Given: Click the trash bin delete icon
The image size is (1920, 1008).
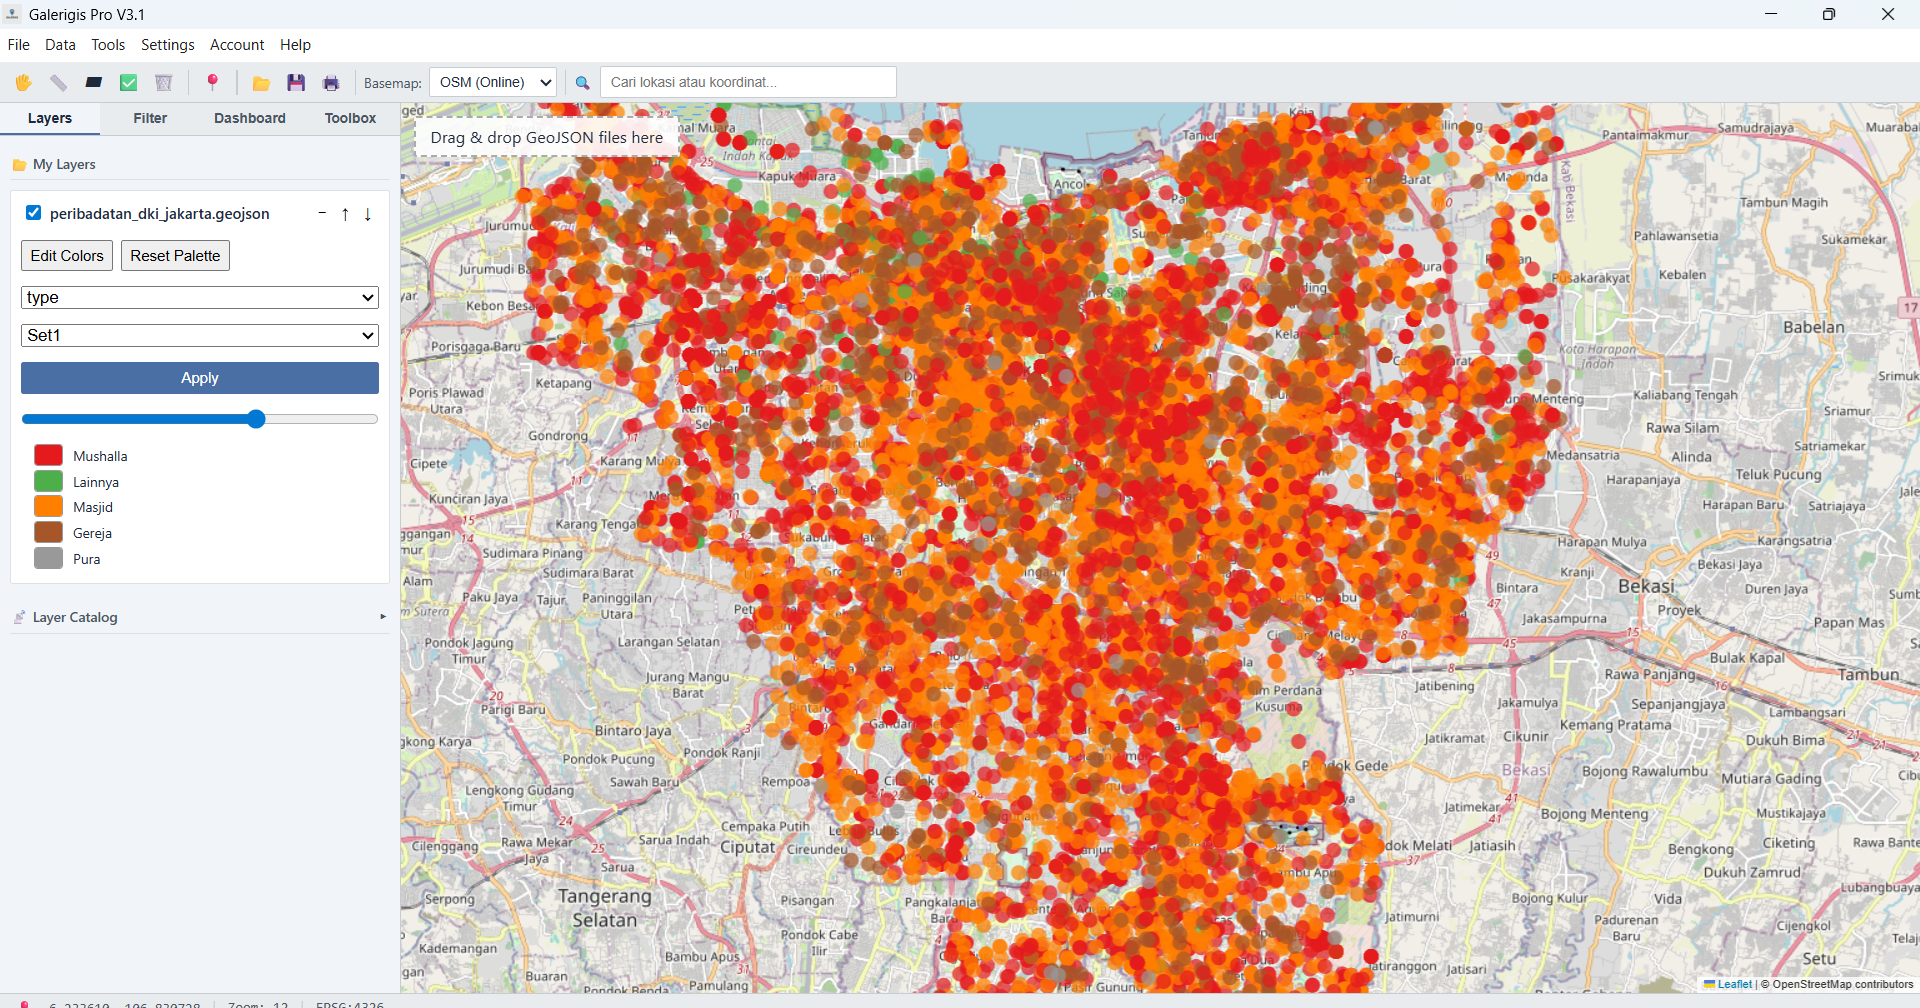Looking at the screenshot, I should (x=164, y=83).
